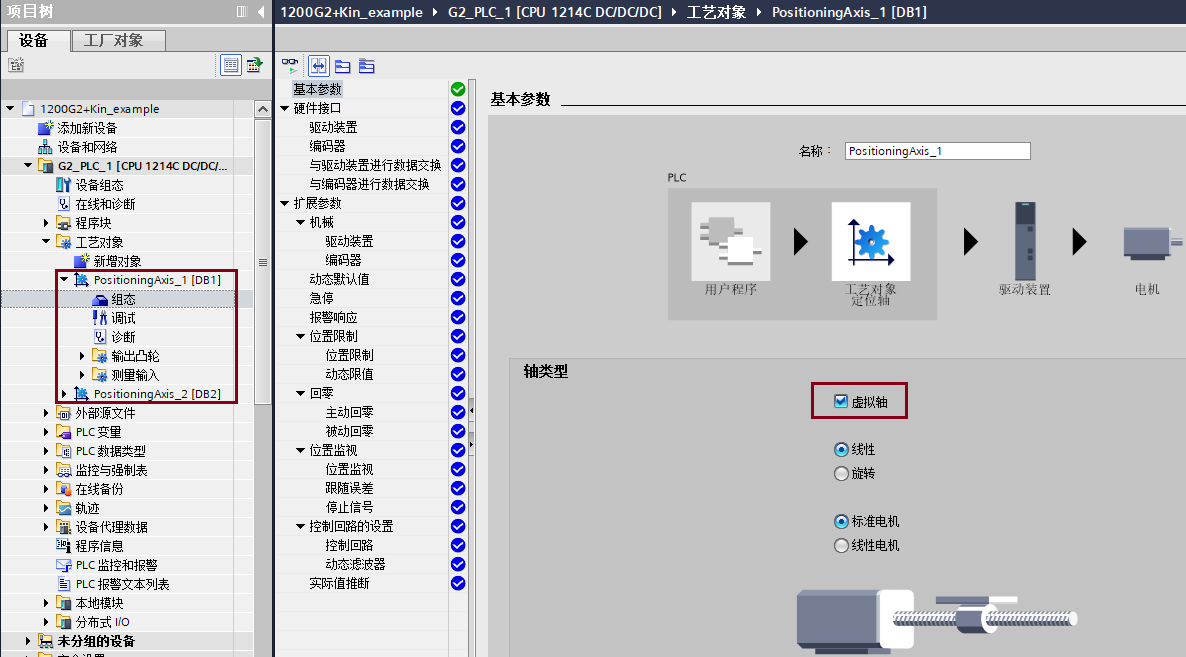
Task: Click the green status checkmark beside 基本参数
Action: 458,89
